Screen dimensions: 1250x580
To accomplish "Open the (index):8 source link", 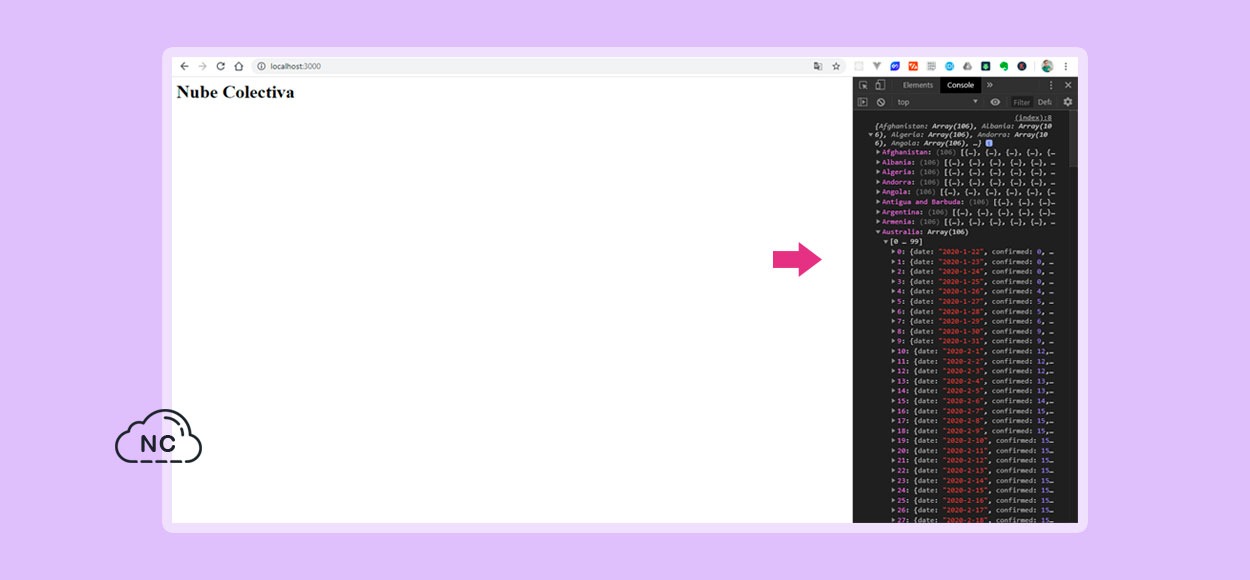I will [1033, 117].
